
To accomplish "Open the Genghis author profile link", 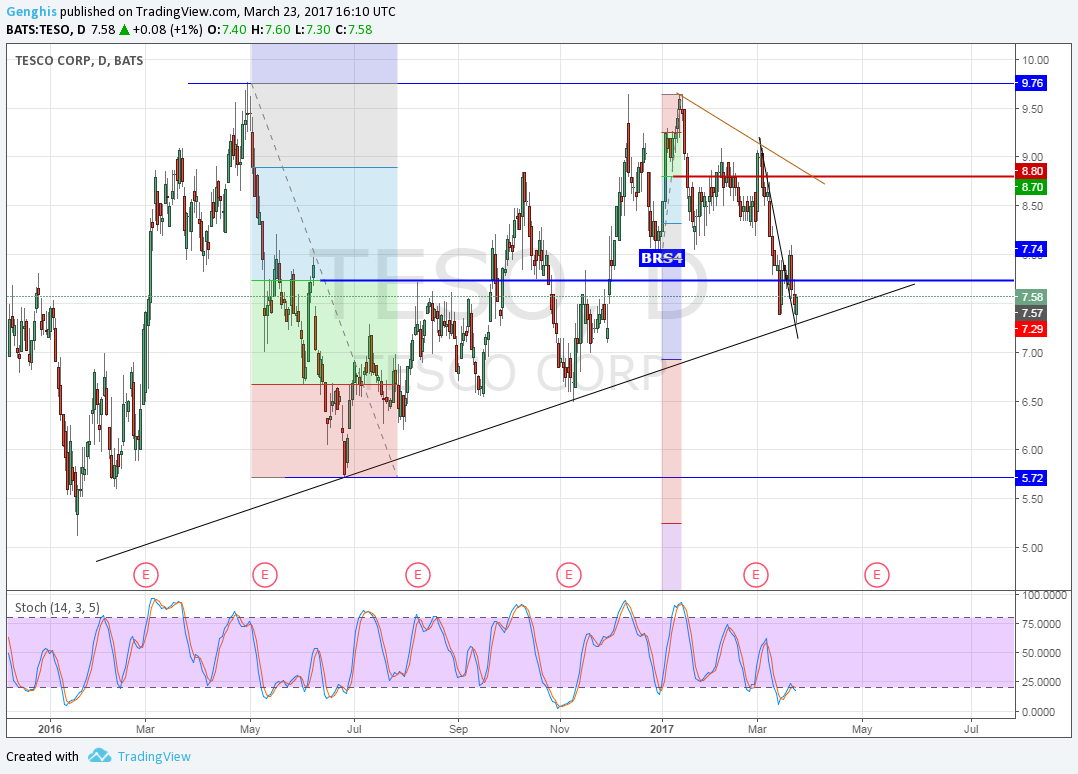I will pos(31,12).
